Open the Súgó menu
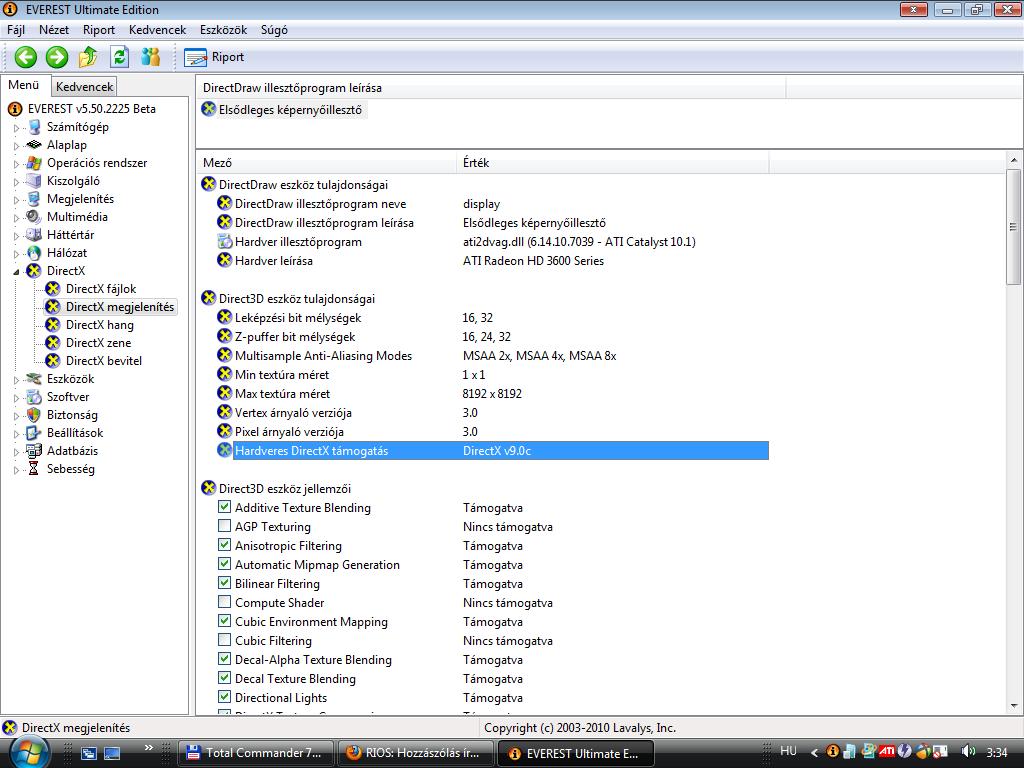1024x768 pixels. pyautogui.click(x=274, y=30)
